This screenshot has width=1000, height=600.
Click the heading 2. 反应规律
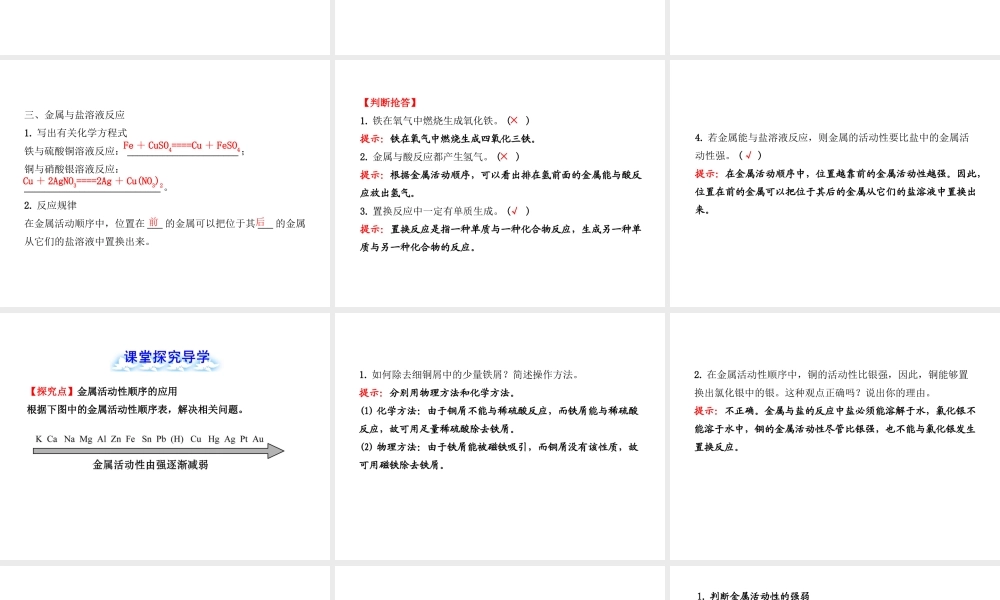(x=50, y=205)
